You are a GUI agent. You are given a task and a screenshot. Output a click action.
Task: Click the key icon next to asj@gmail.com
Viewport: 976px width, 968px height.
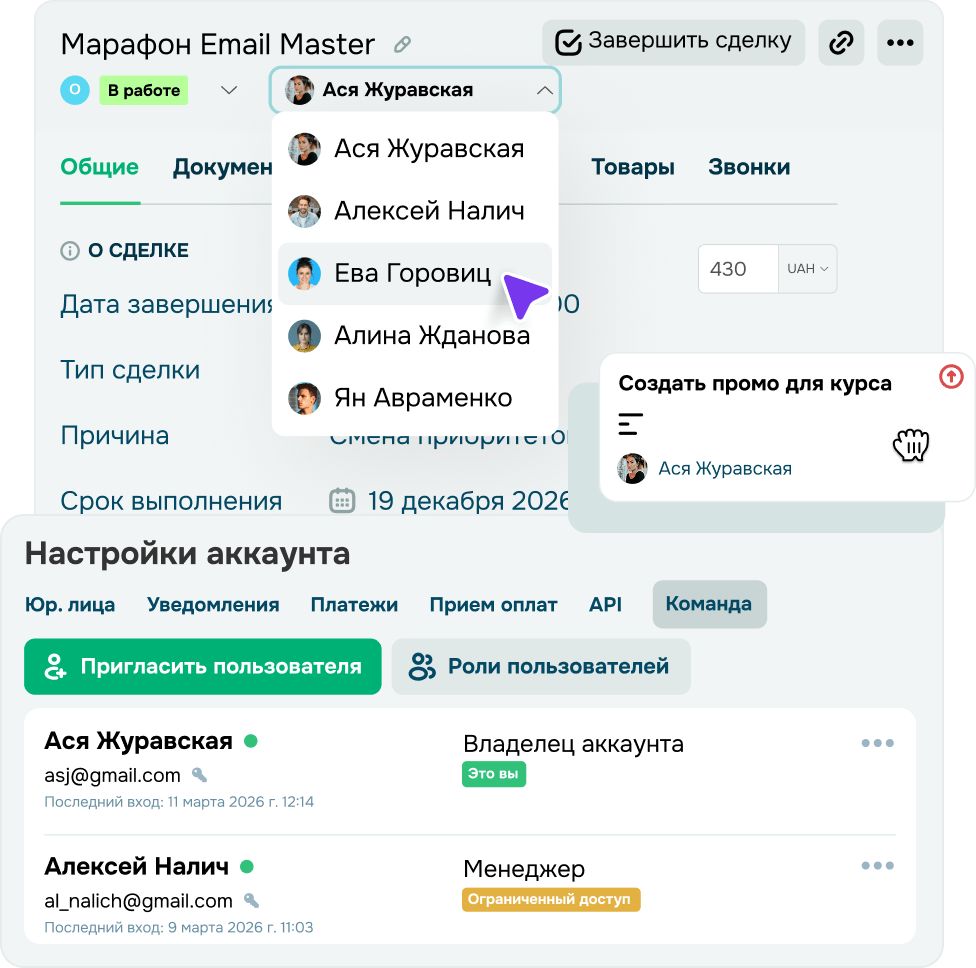(x=201, y=775)
